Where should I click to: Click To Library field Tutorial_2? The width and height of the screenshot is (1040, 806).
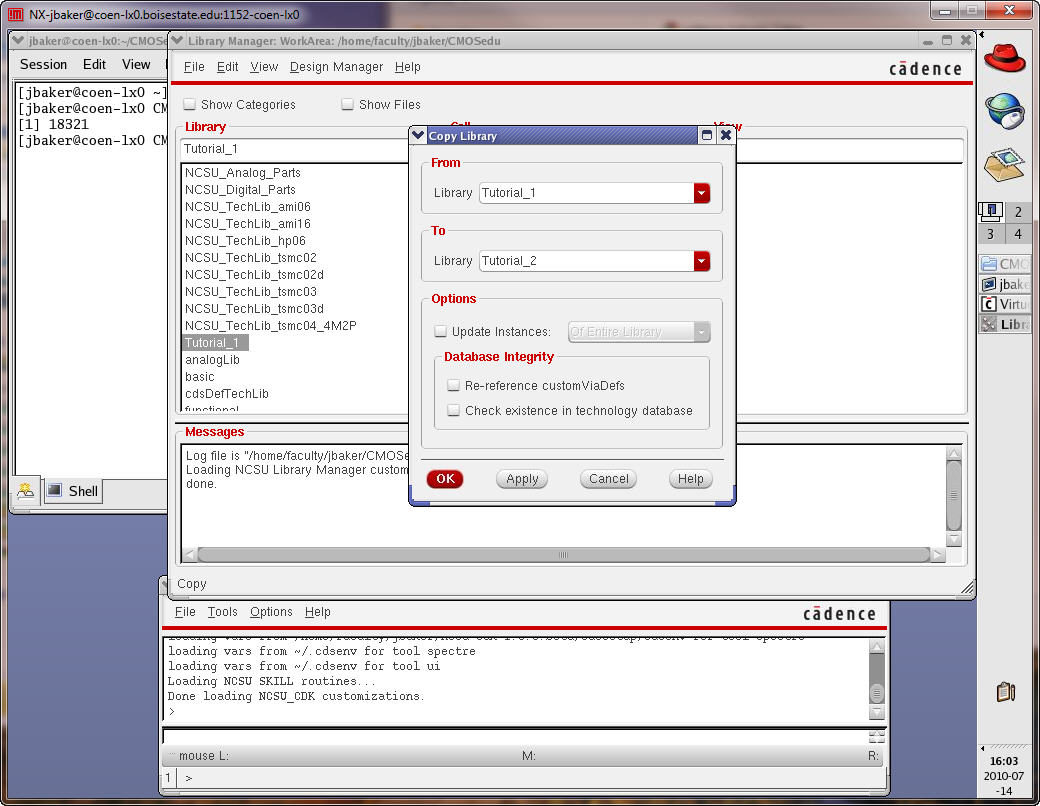coord(586,261)
